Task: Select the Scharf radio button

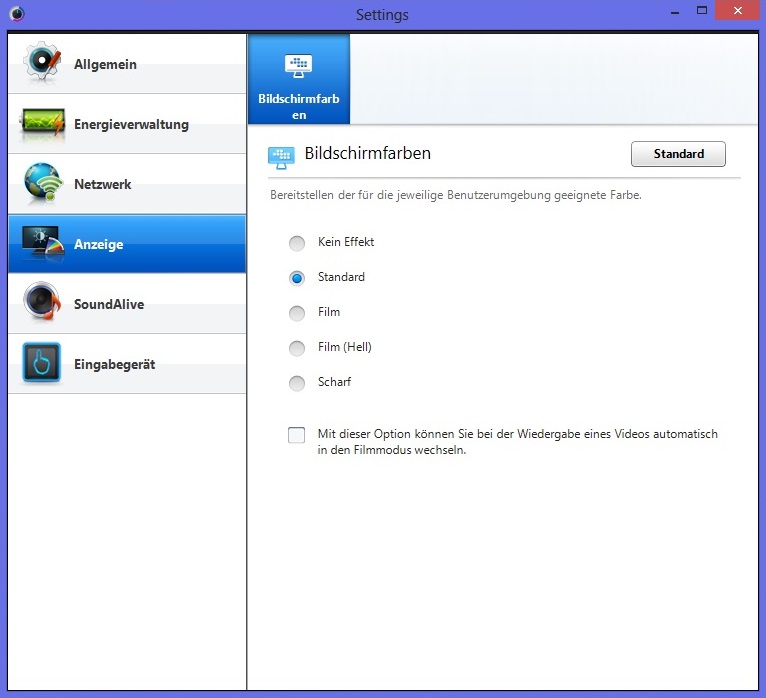Action: click(x=297, y=383)
